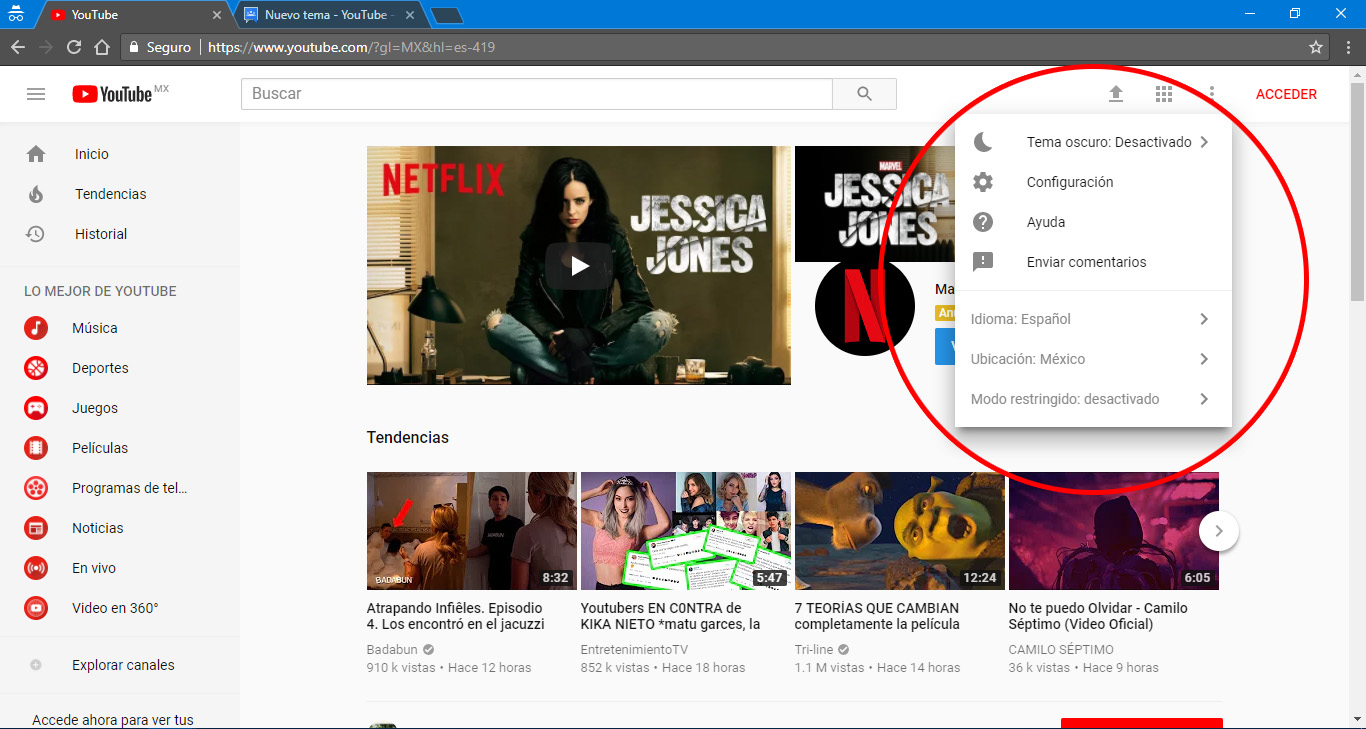The height and width of the screenshot is (729, 1366).
Task: Click the Ayuda question mark icon
Action: click(x=983, y=222)
